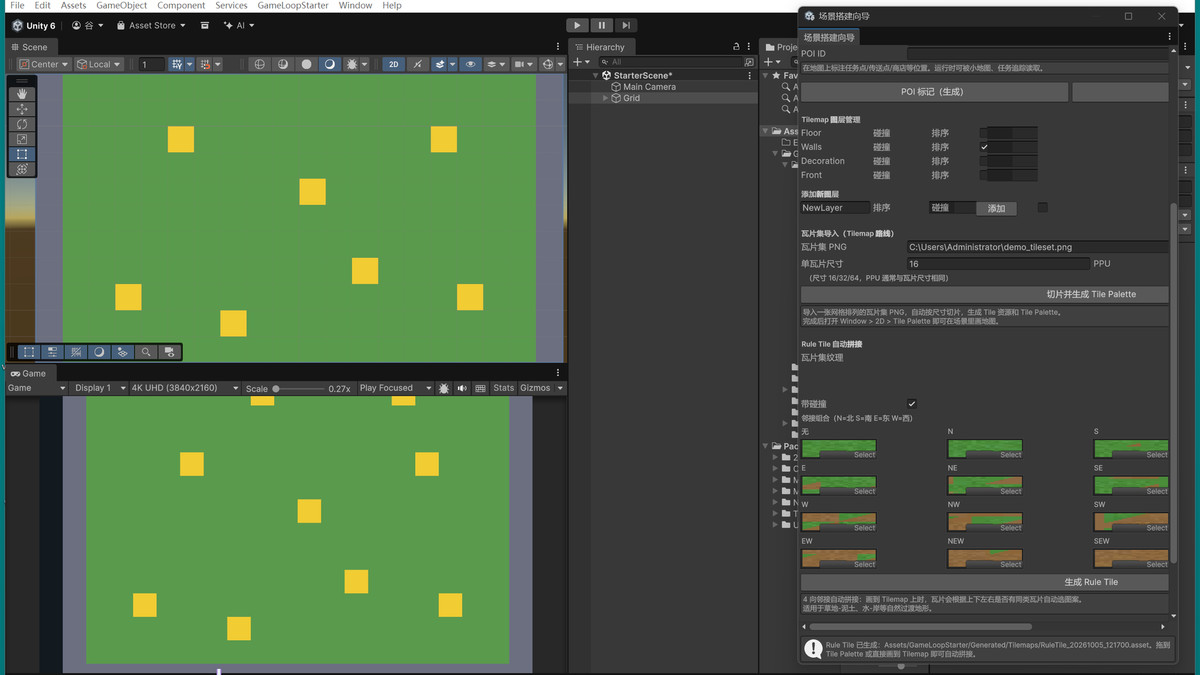Click the 单瓦片尺寸 field showing 16

(998, 264)
